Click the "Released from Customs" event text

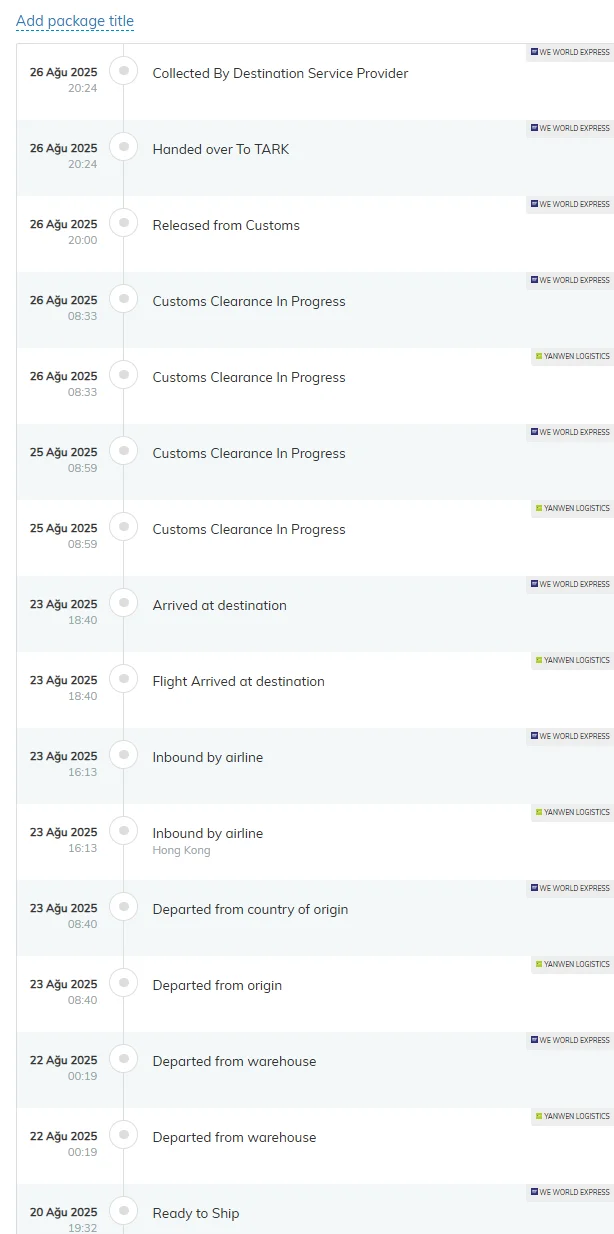pyautogui.click(x=226, y=225)
